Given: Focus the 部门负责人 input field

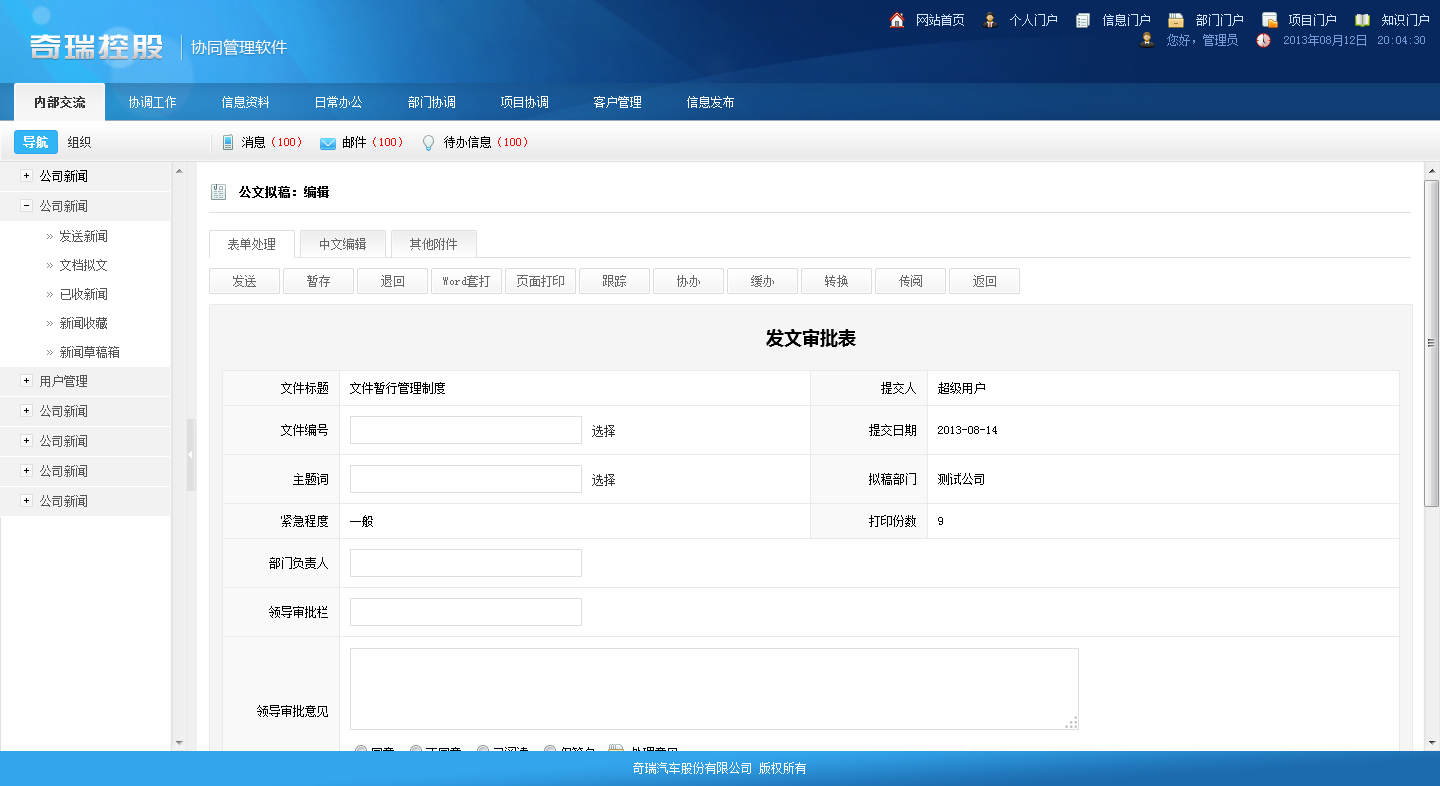Looking at the screenshot, I should [466, 563].
